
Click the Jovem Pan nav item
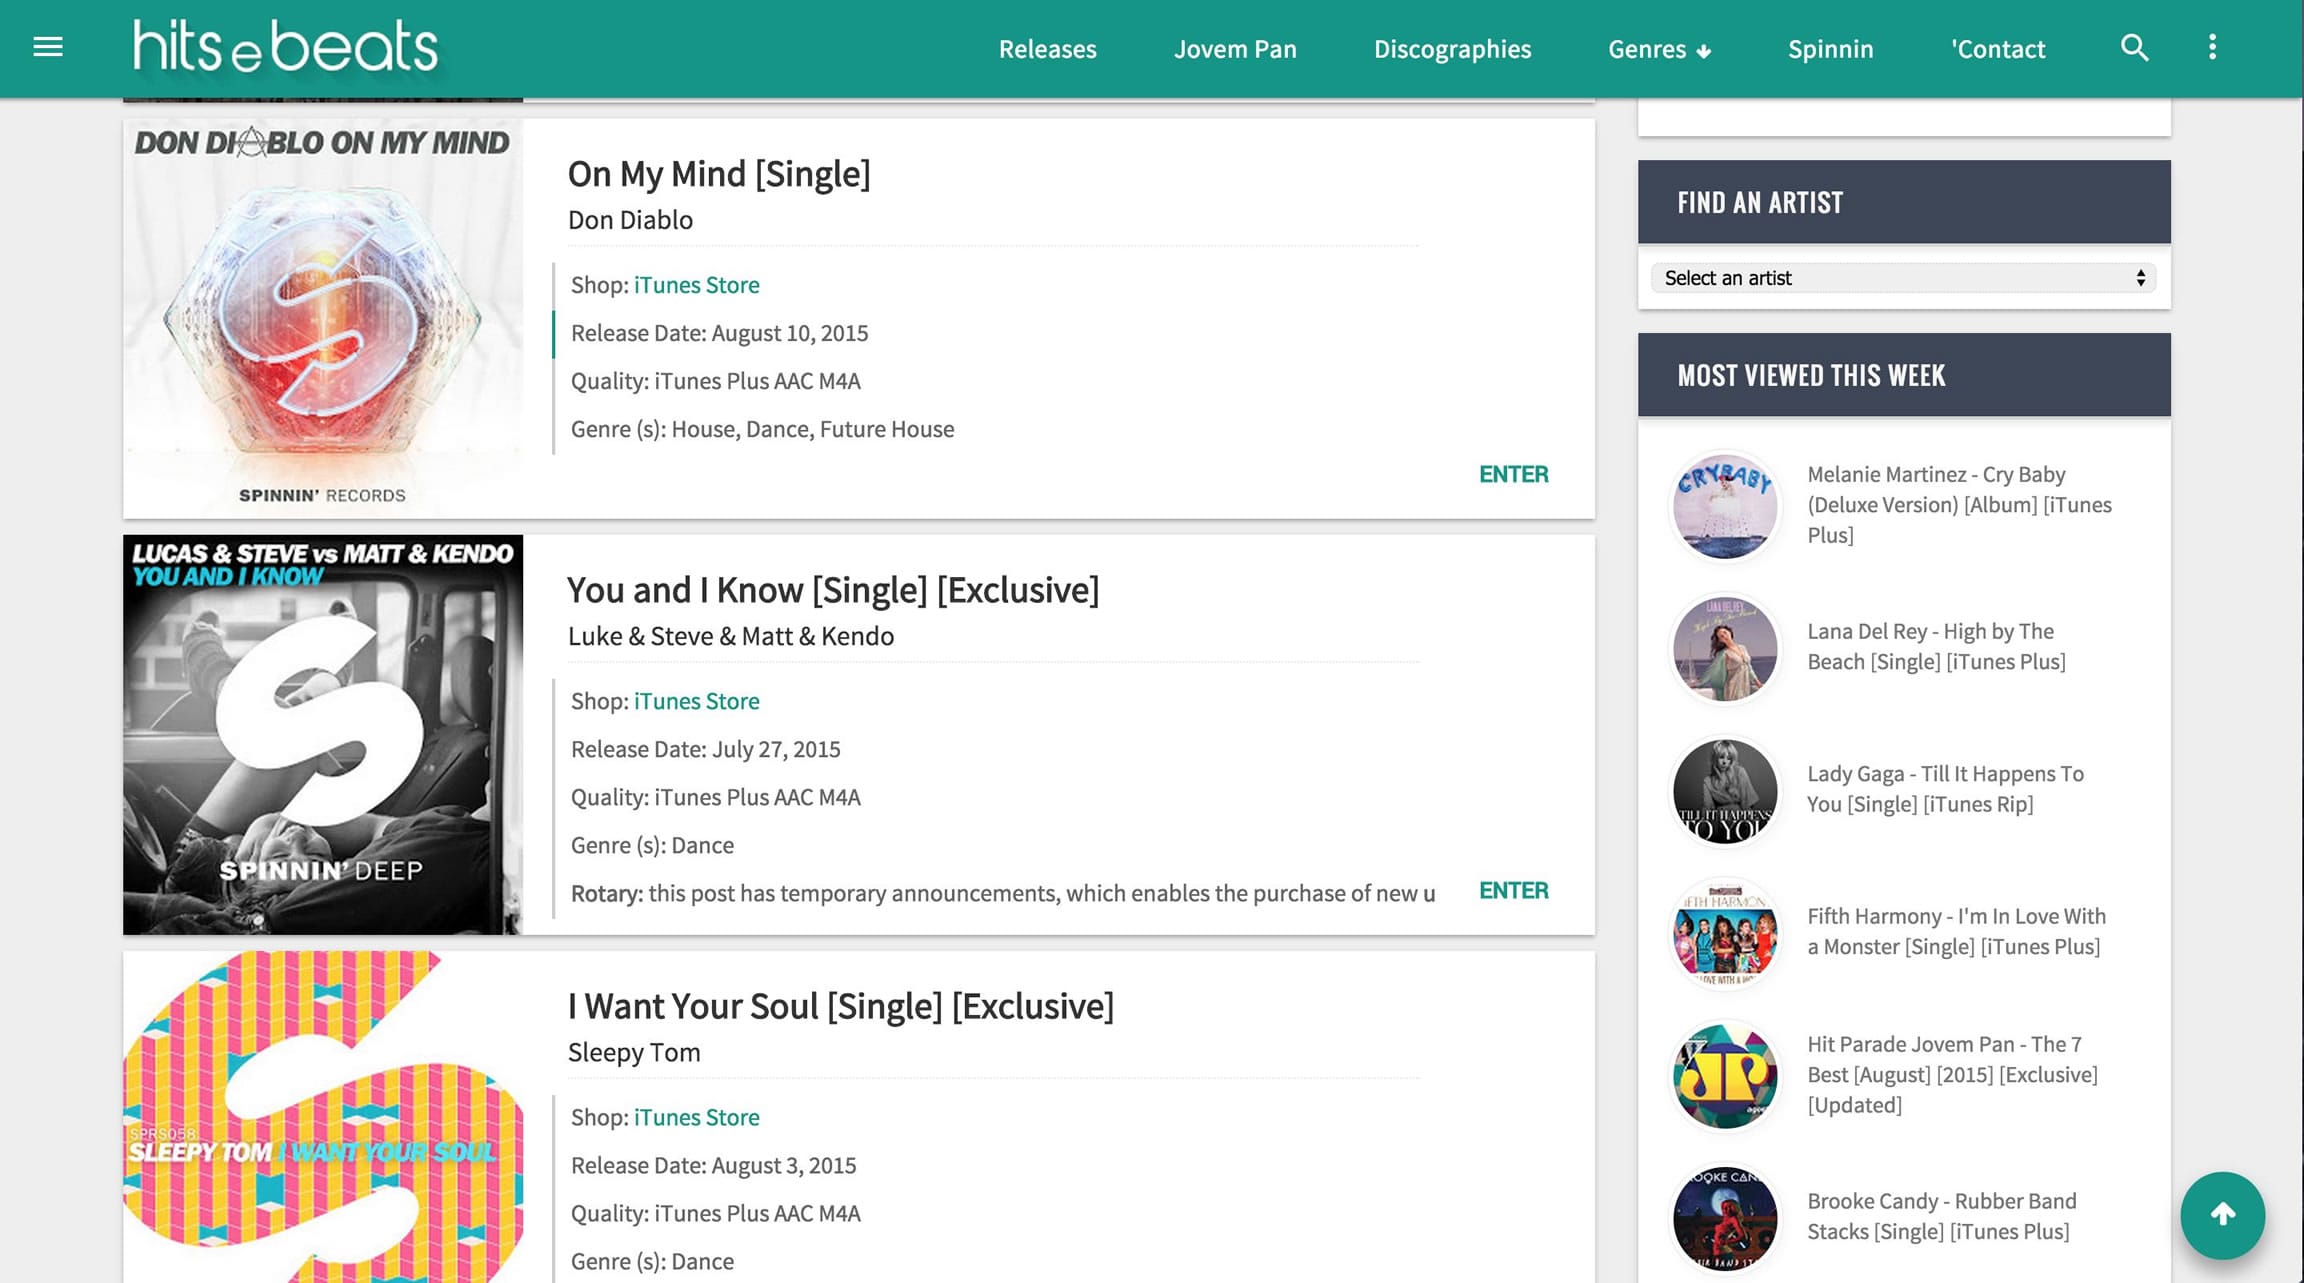(1235, 49)
